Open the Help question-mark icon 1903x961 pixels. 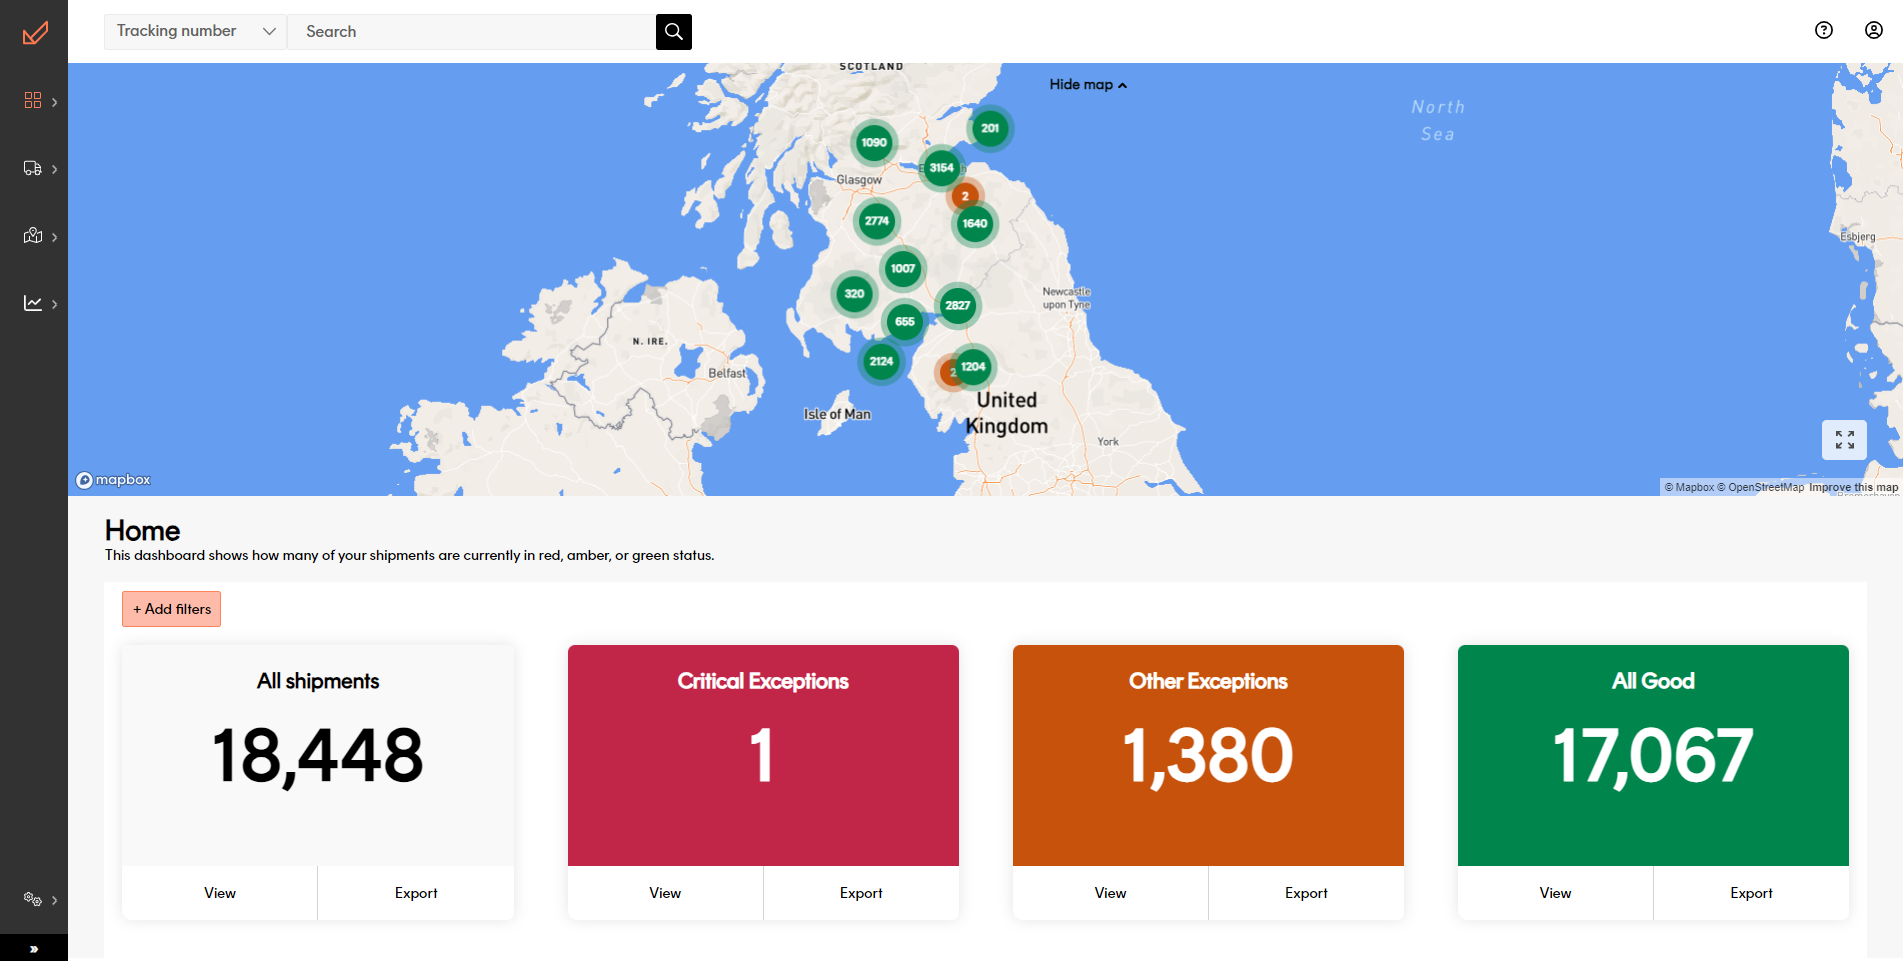tap(1823, 30)
